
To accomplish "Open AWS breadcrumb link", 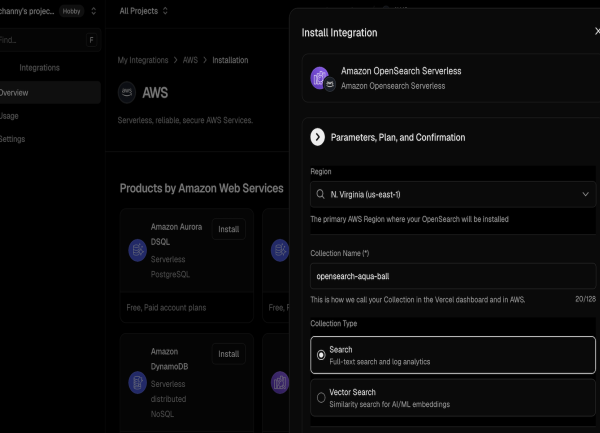I will coord(190,60).
